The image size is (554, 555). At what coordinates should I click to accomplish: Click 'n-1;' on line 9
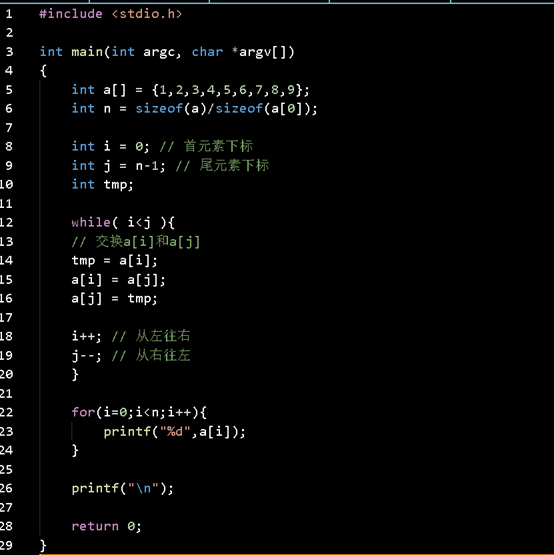click(150, 165)
